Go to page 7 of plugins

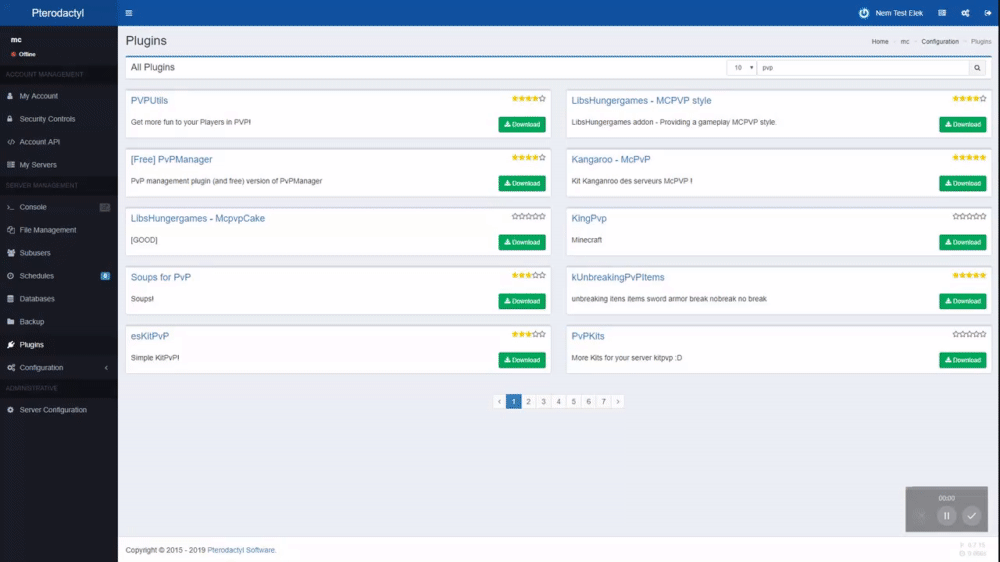(603, 401)
